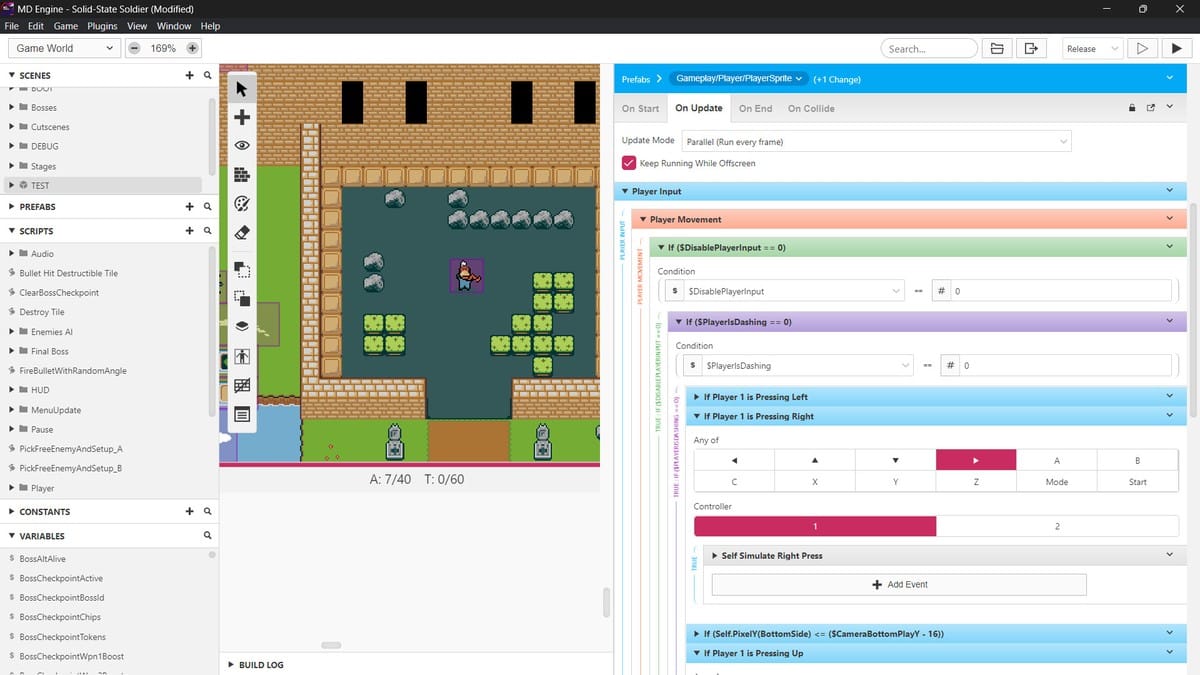This screenshot has height=675, width=1200.
Task: Toggle the right arrow input button
Action: [x=976, y=460]
